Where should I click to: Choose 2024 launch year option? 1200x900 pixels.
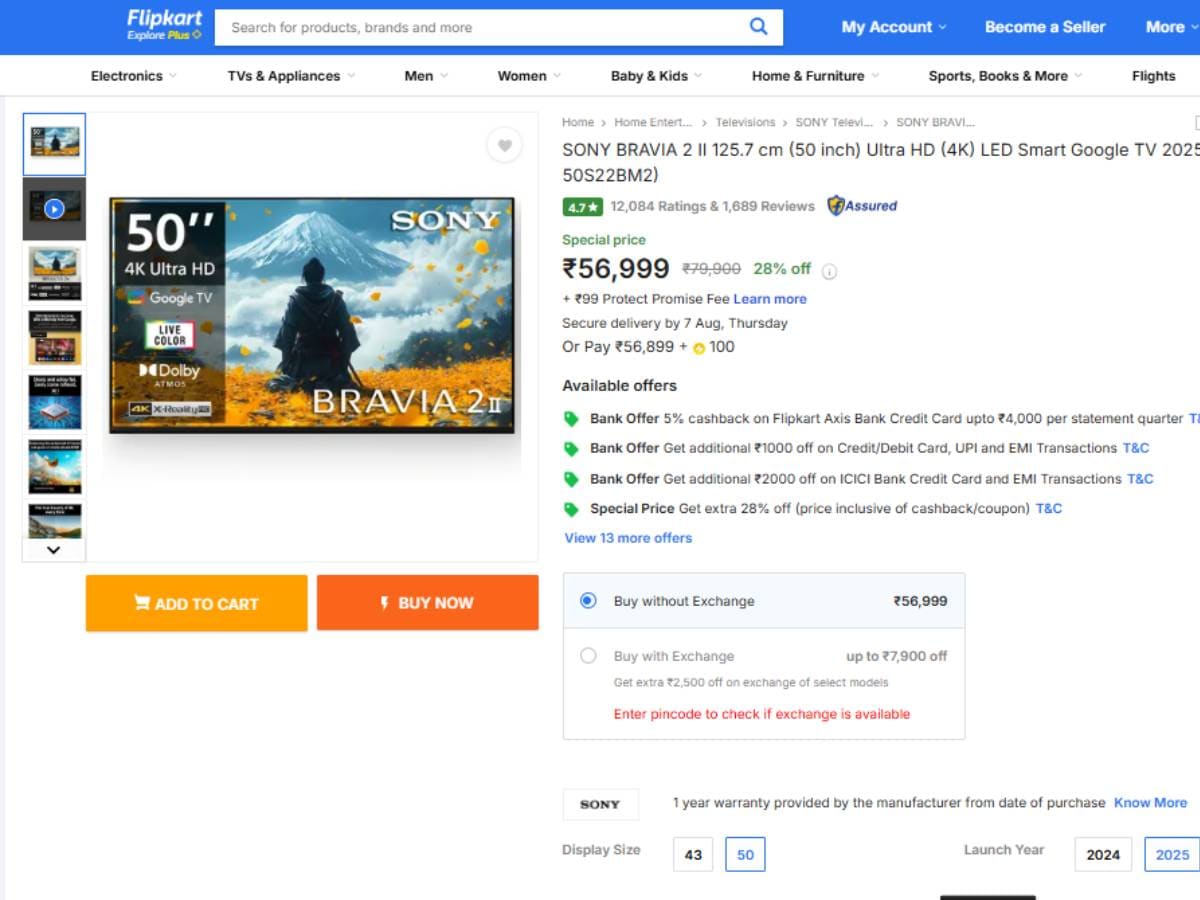point(1102,854)
